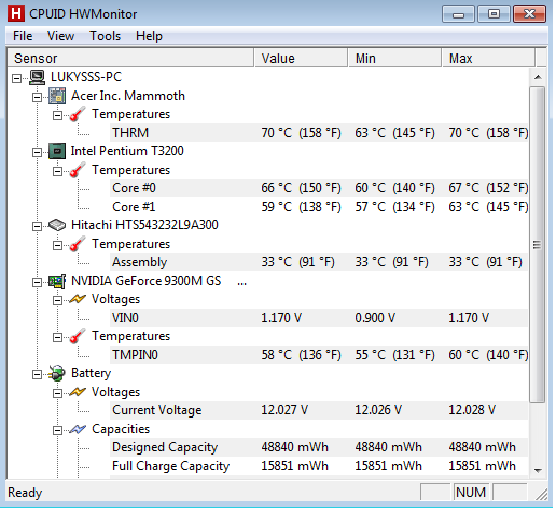Open the Tools menu
Image resolution: width=553 pixels, height=509 pixels.
point(105,36)
